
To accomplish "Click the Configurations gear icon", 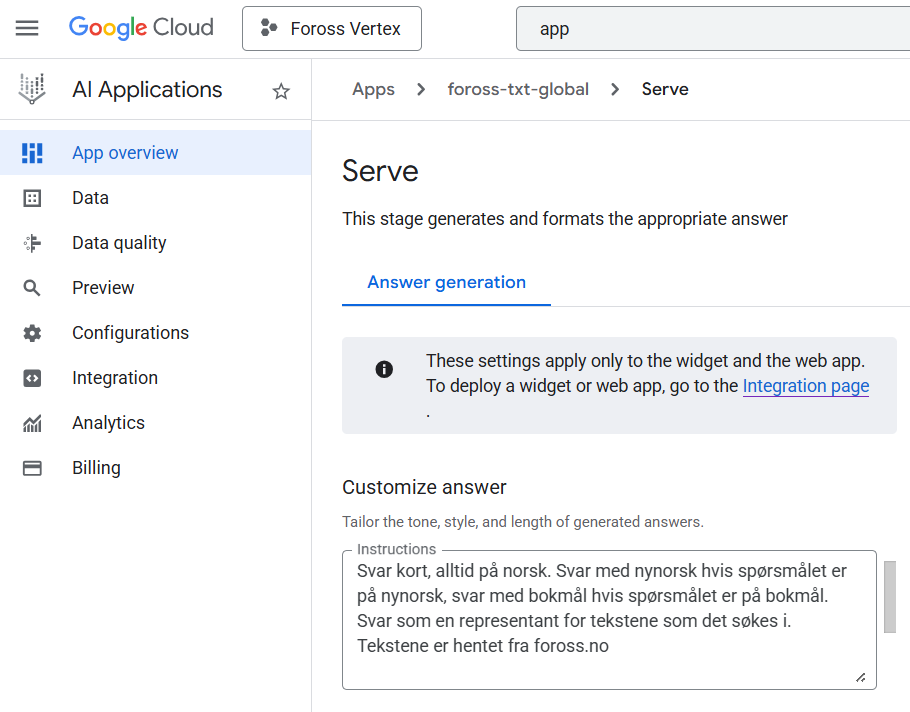I will [x=32, y=333].
